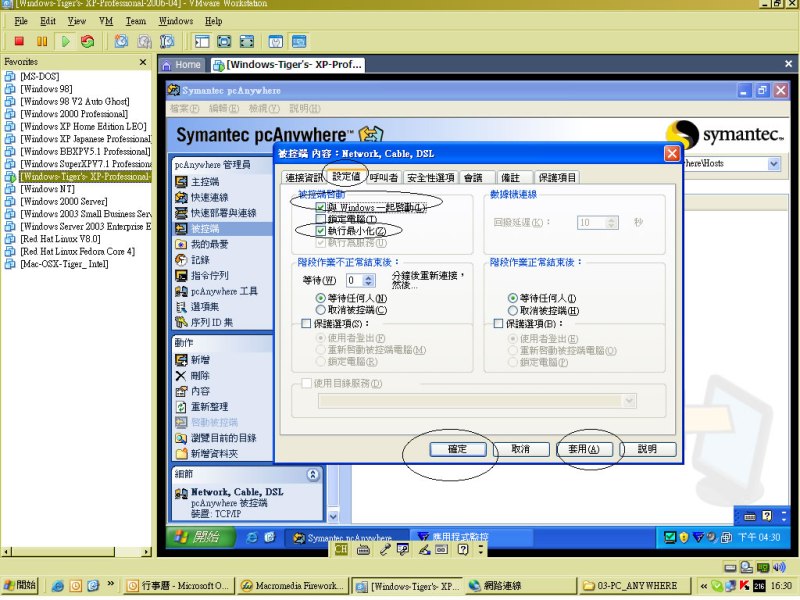The height and width of the screenshot is (600, 800).
Task: Open the Hosts path dropdown in pcAnywhere
Action: coord(773,164)
